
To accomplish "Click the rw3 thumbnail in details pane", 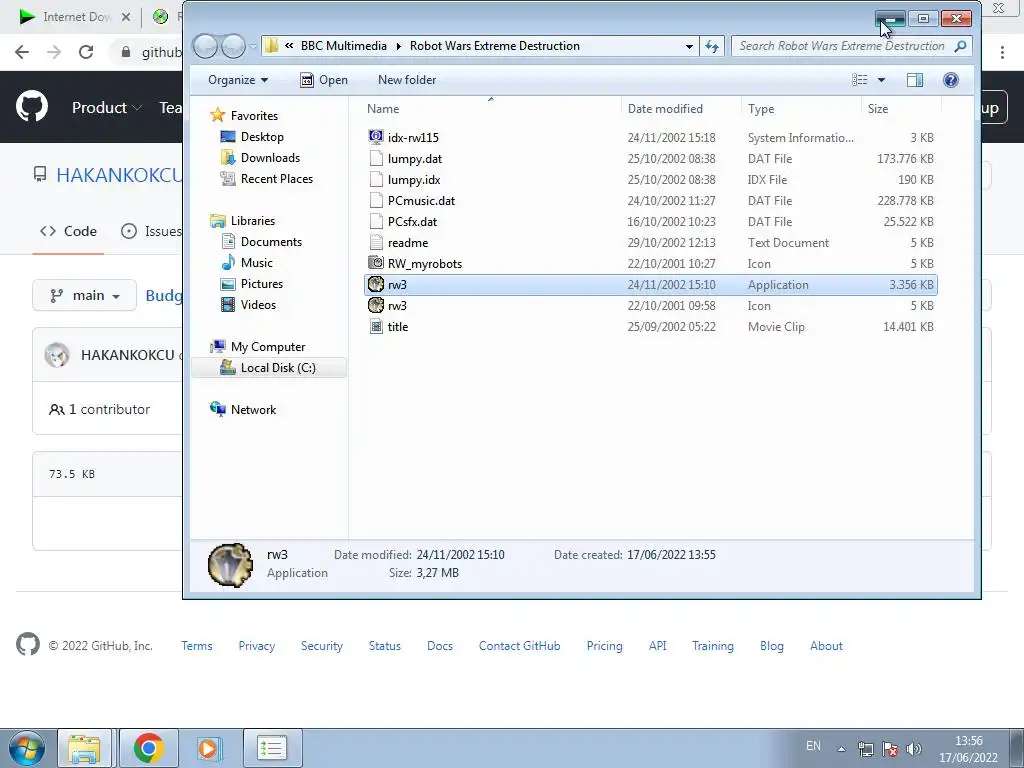I will click(230, 564).
